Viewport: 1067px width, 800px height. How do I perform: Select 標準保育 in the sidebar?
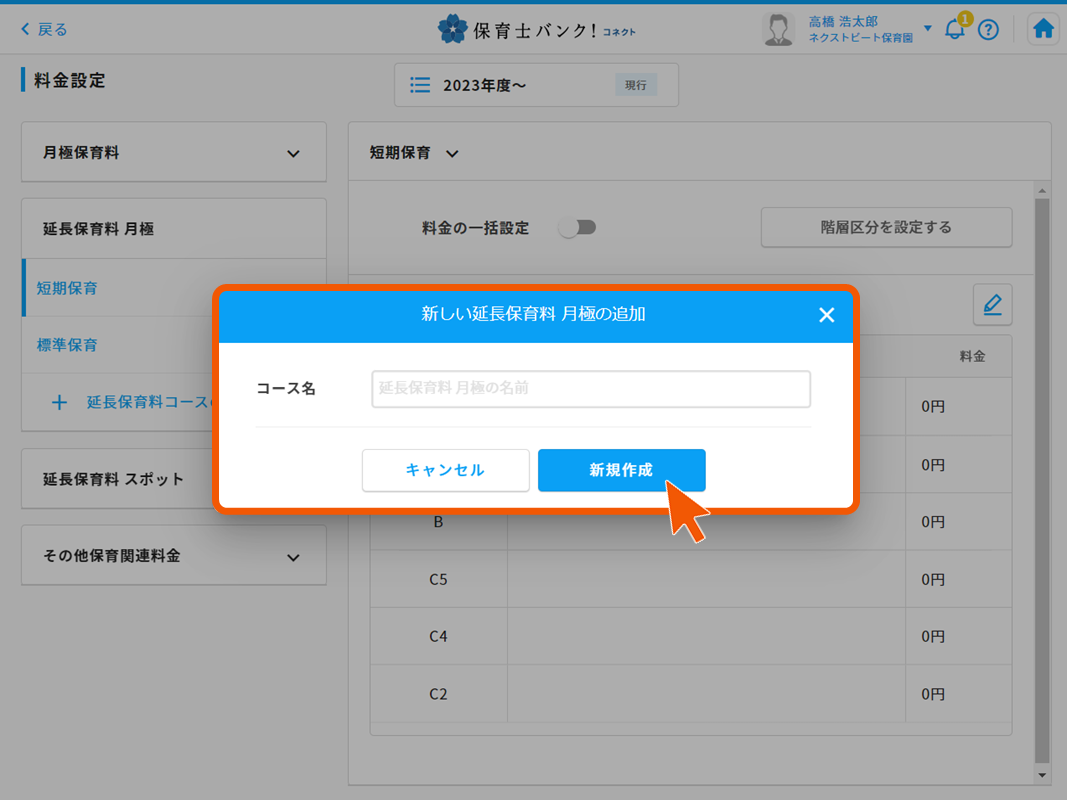pos(67,344)
